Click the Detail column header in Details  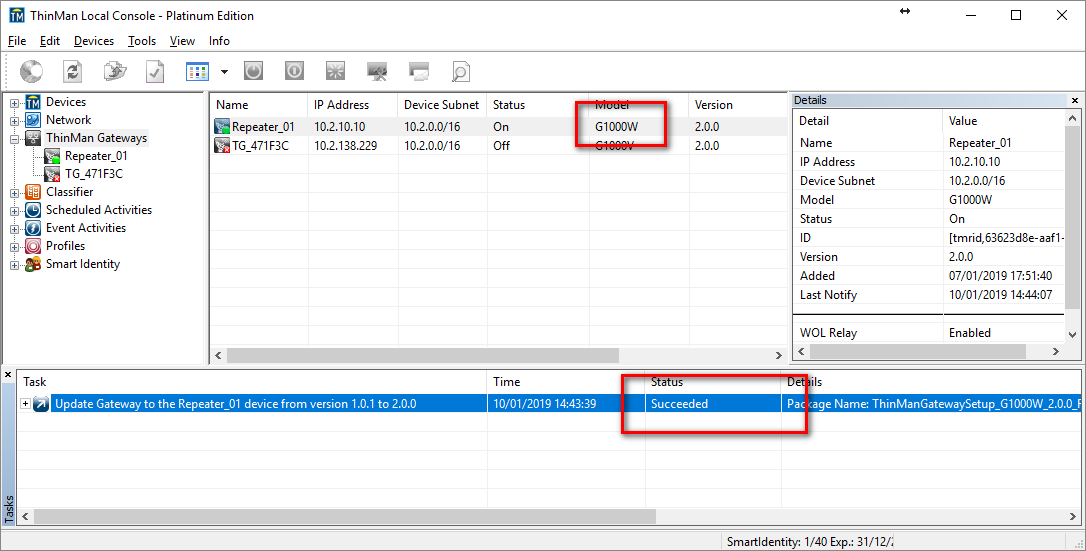point(869,120)
